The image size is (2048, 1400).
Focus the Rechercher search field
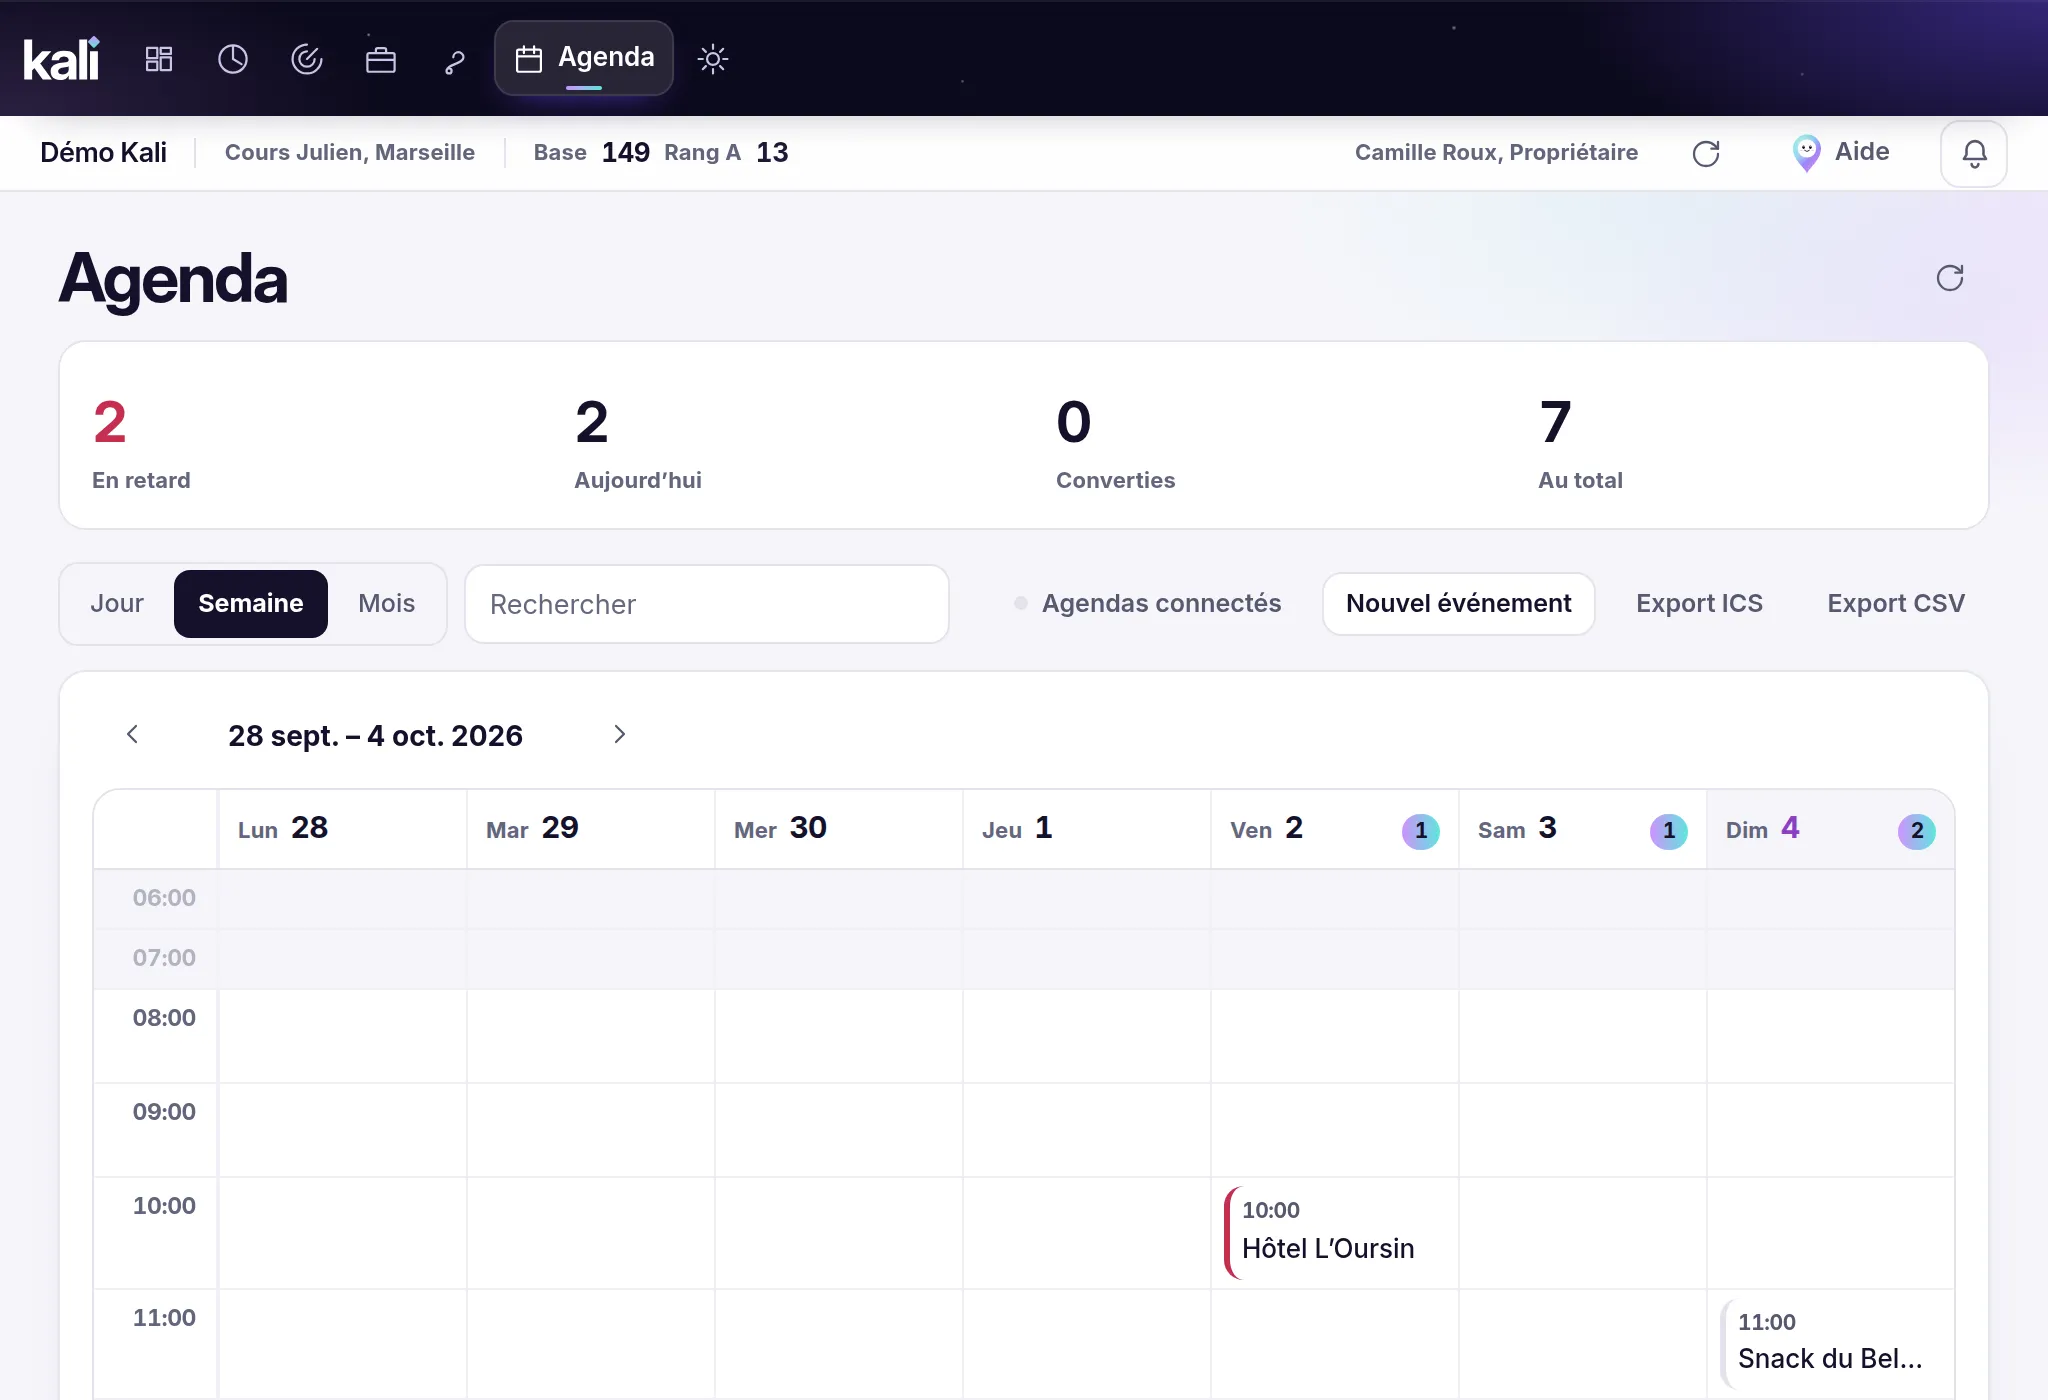pos(707,604)
